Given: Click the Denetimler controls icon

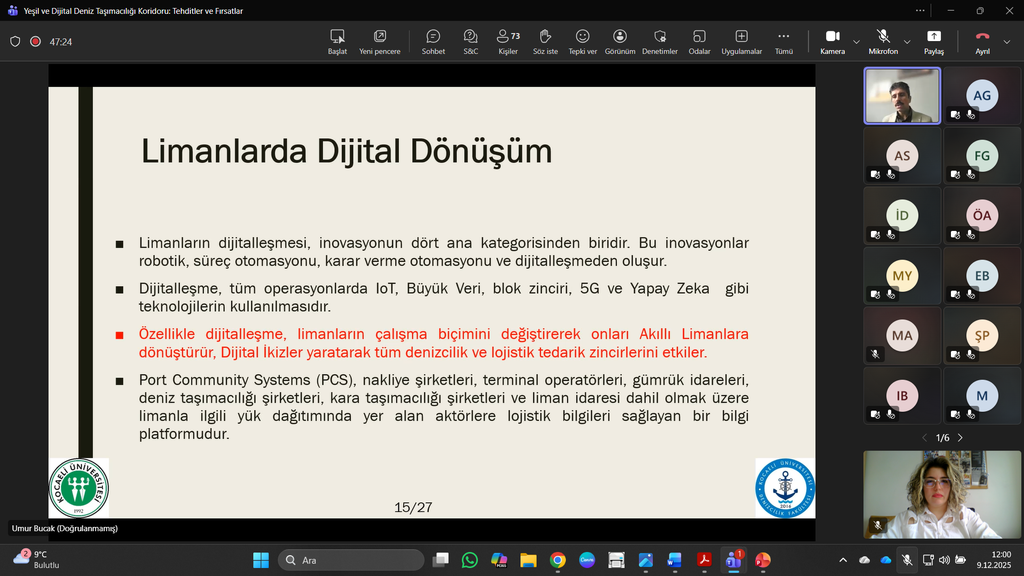Looking at the screenshot, I should pyautogui.click(x=659, y=41).
